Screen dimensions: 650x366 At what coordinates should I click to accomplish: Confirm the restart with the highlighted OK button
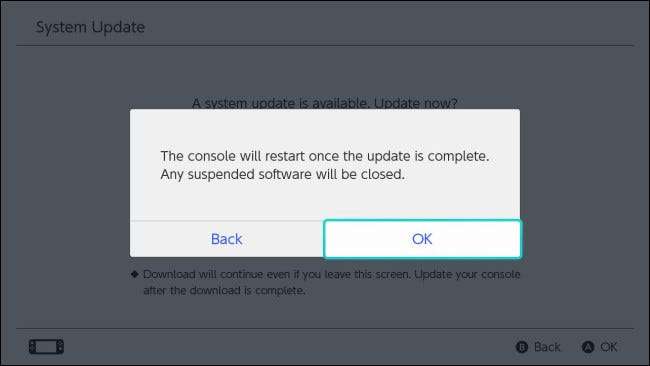pos(422,239)
